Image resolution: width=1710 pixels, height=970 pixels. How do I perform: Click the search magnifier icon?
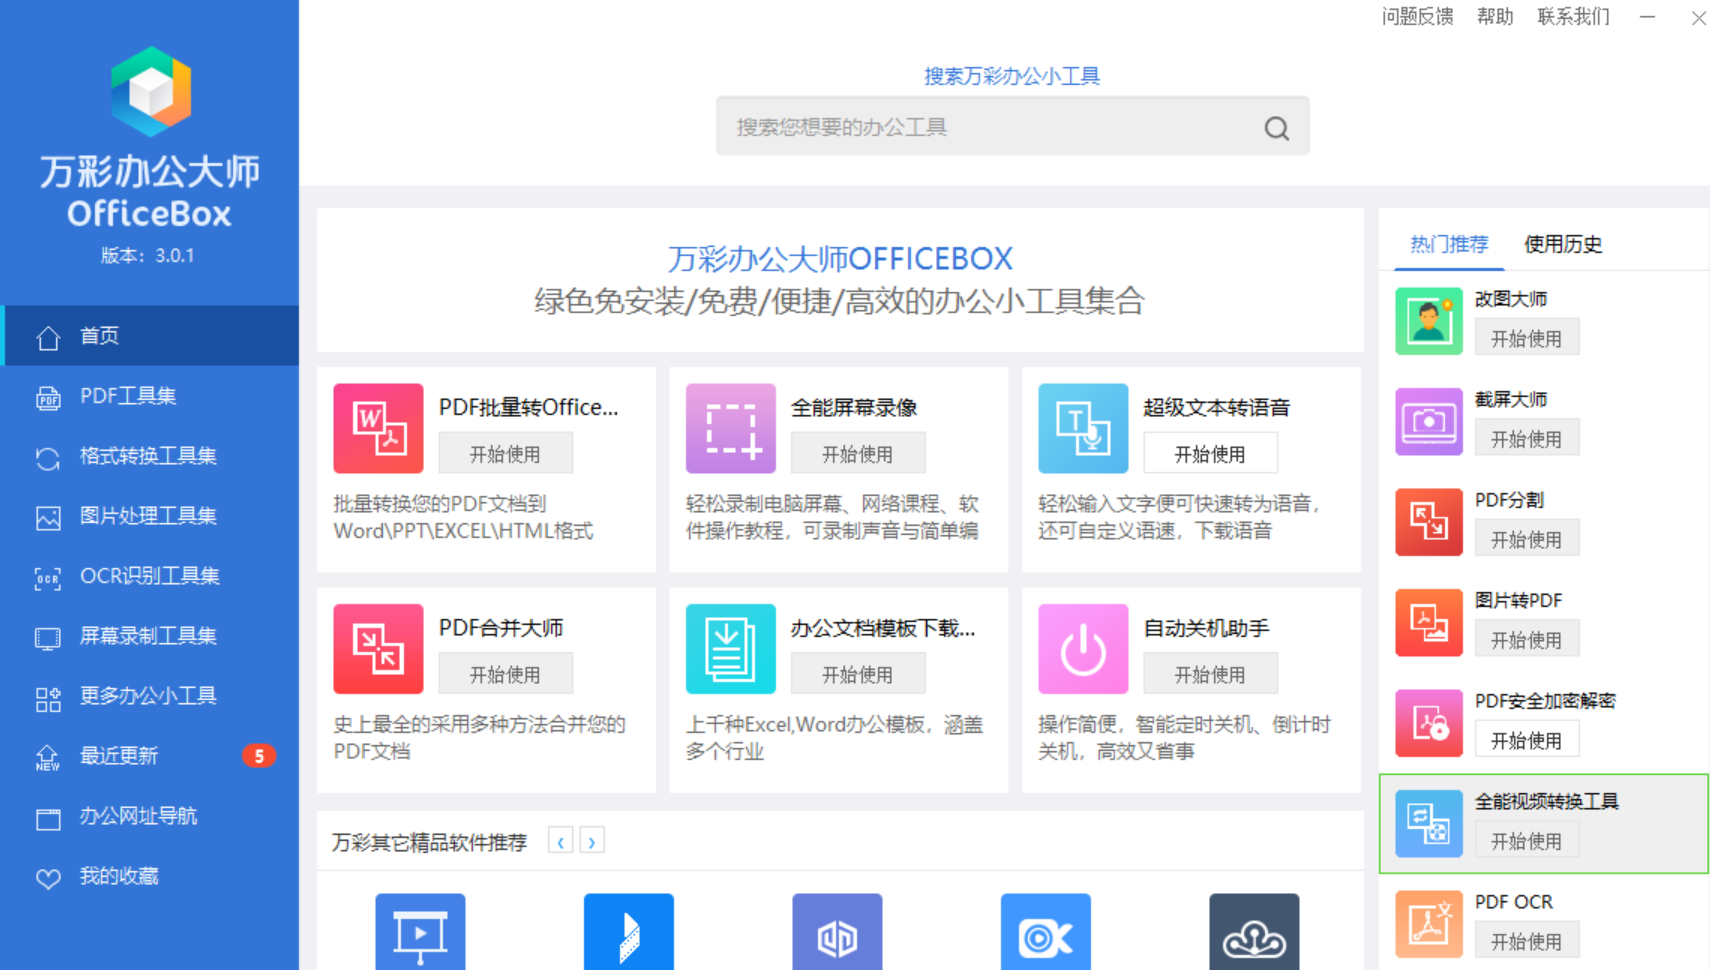pos(1276,128)
